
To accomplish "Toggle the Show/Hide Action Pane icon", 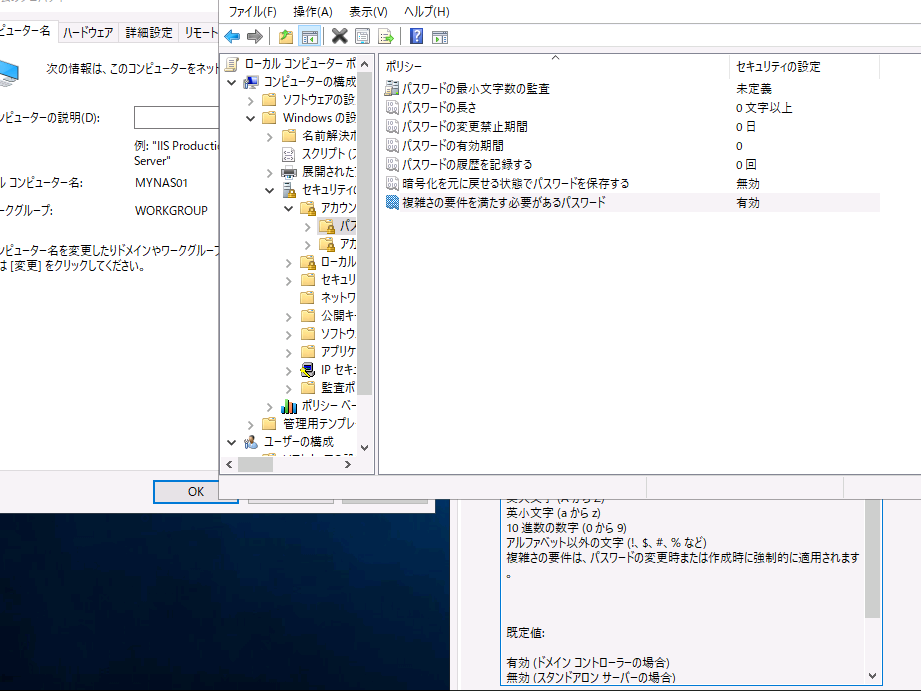I will [x=439, y=37].
